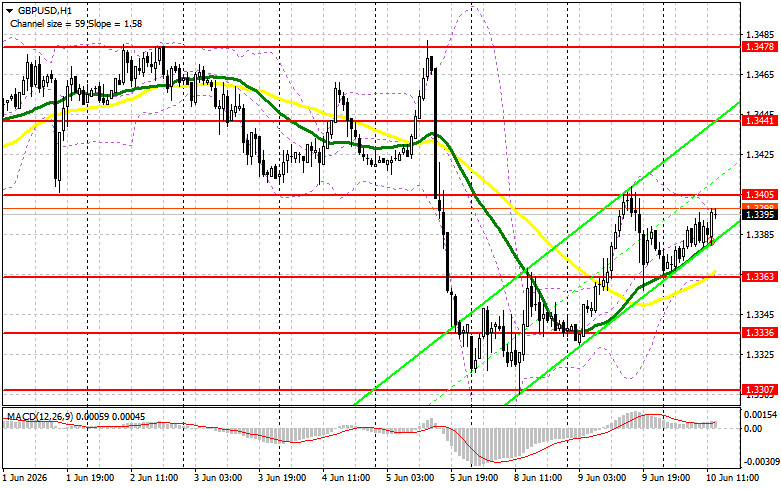
Task: Click the 1.3336 red price level label
Action: (760, 332)
